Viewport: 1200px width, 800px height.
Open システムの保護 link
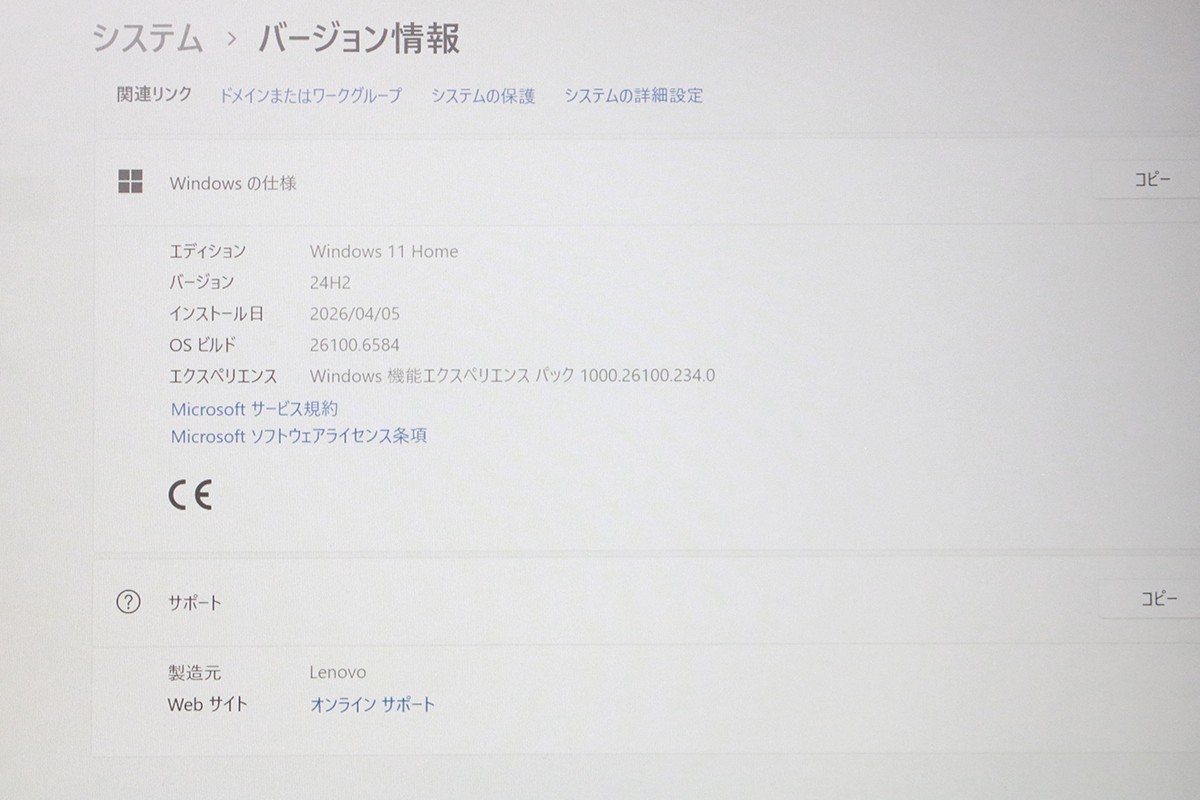(484, 96)
